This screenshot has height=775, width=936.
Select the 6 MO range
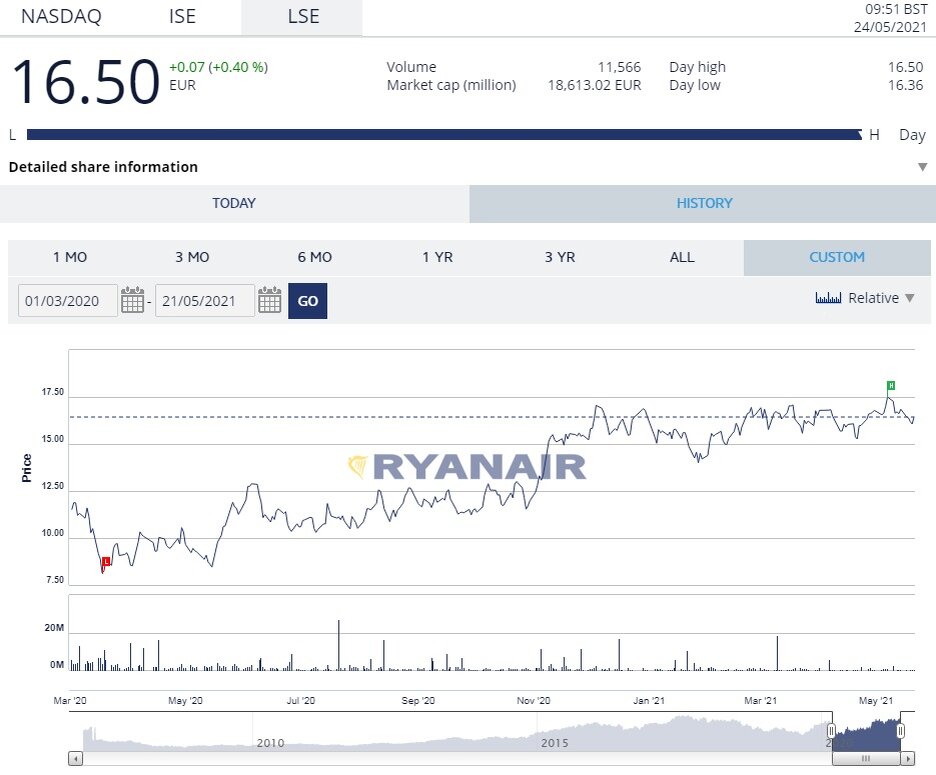click(x=315, y=257)
